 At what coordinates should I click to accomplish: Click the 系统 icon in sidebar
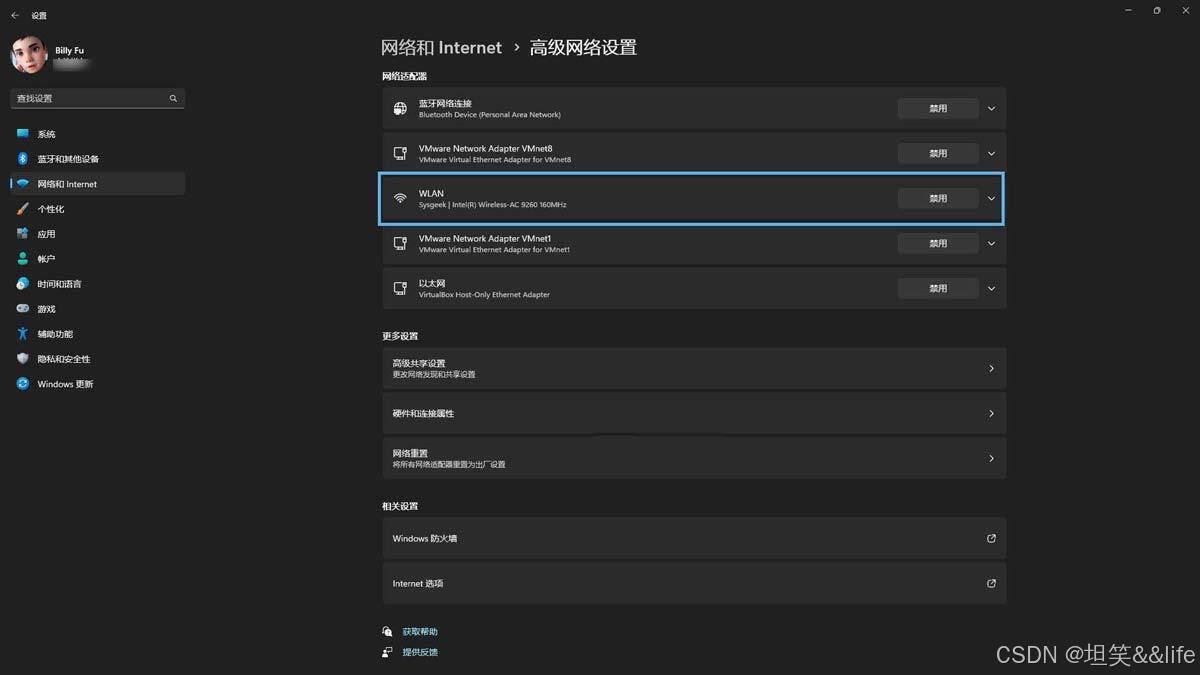coord(22,134)
